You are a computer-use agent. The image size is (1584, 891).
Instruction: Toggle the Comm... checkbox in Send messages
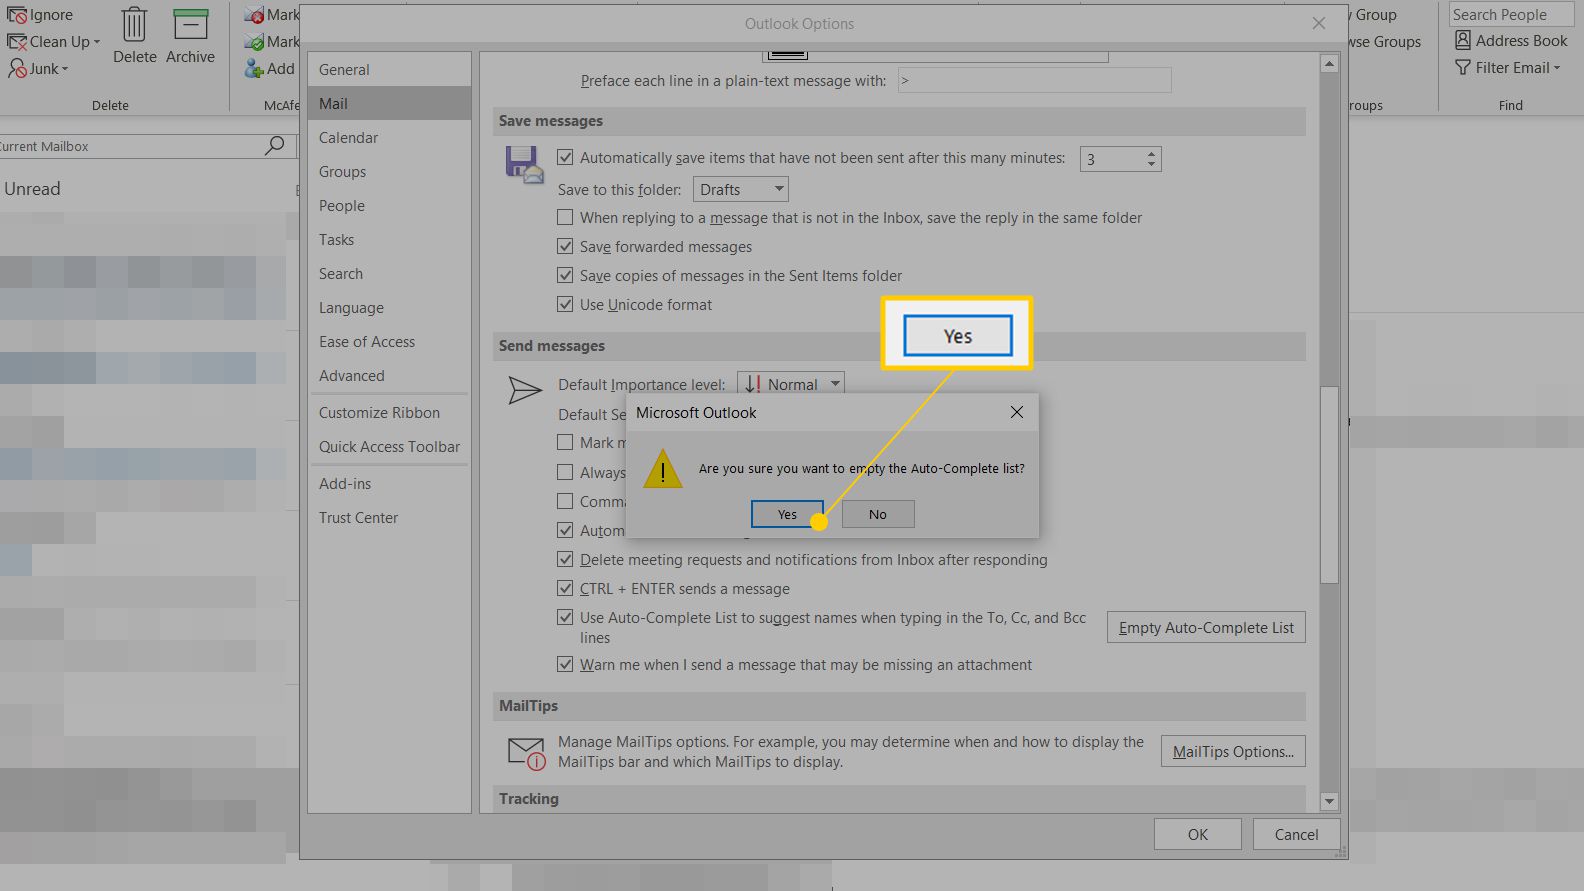tap(565, 501)
